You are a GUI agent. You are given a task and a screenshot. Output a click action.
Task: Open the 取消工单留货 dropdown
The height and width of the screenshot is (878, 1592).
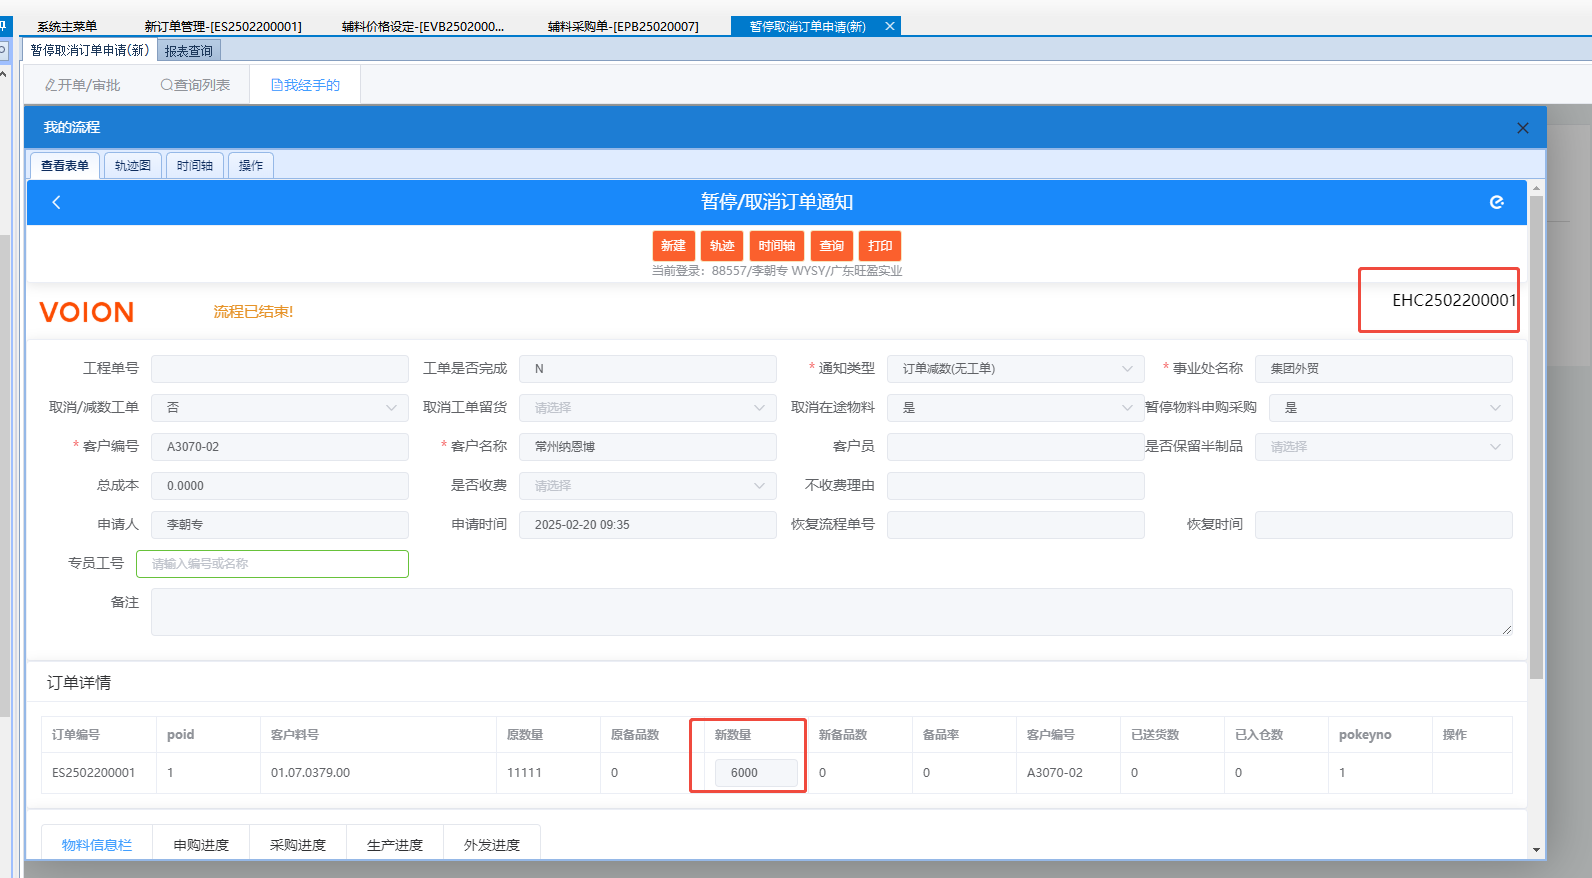[648, 408]
